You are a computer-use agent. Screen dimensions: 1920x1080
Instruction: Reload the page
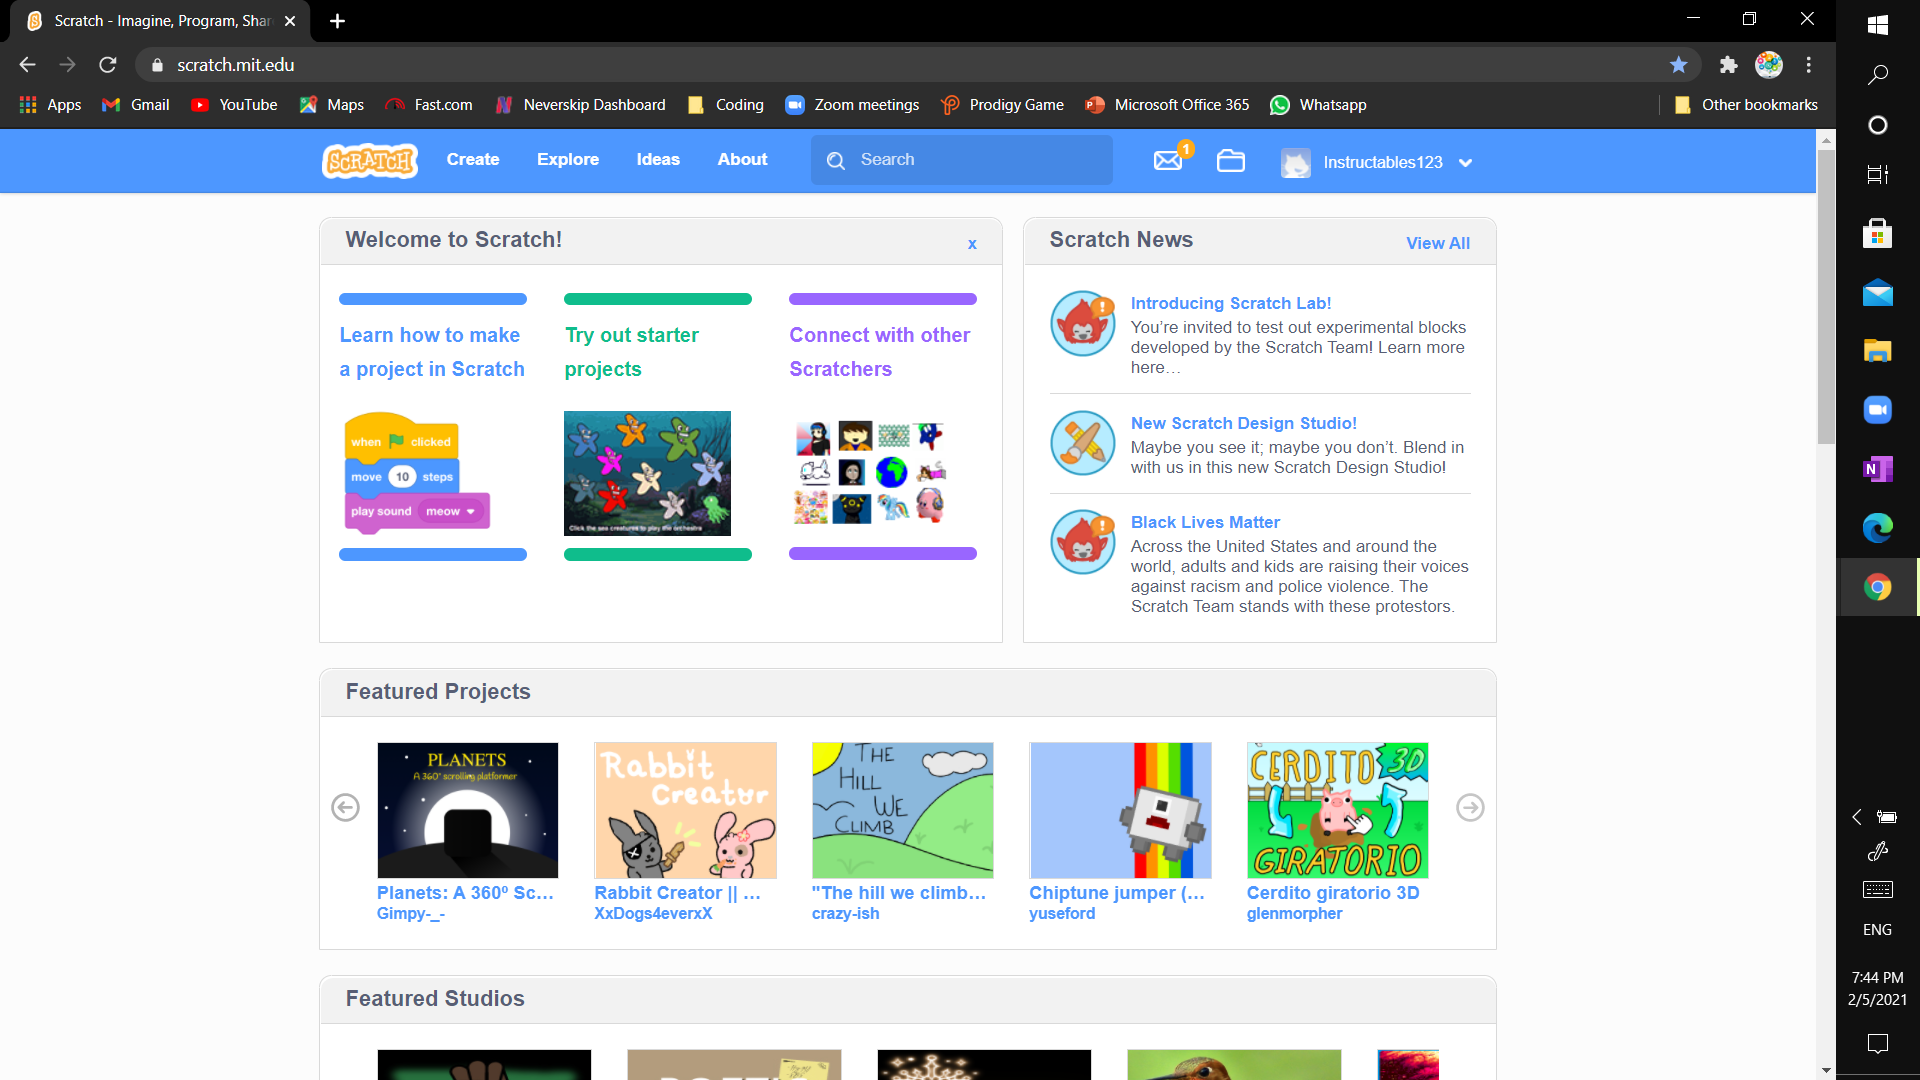(107, 64)
